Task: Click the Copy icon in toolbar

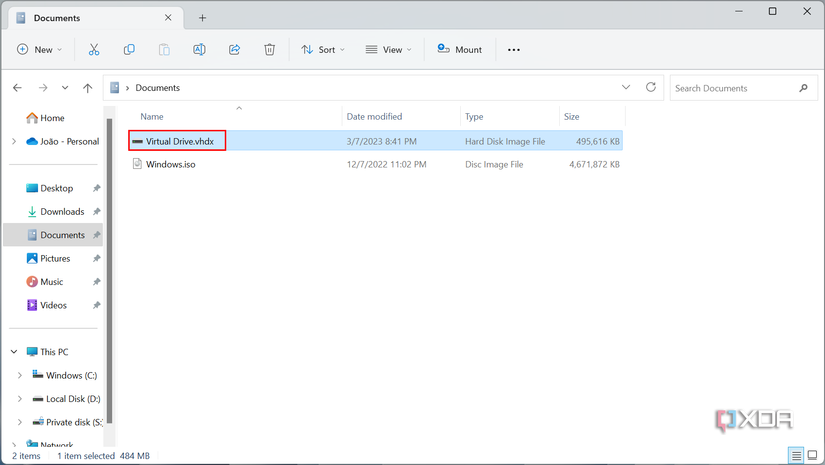Action: tap(129, 49)
